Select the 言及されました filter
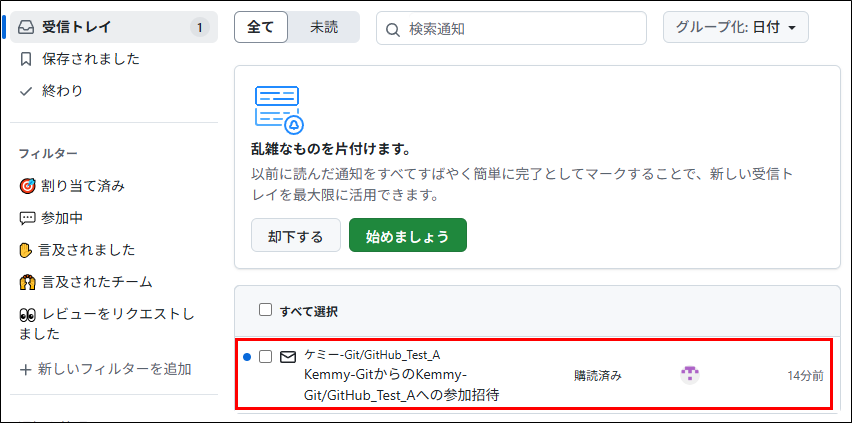Viewport: 852px width, 423px height. tap(77, 250)
